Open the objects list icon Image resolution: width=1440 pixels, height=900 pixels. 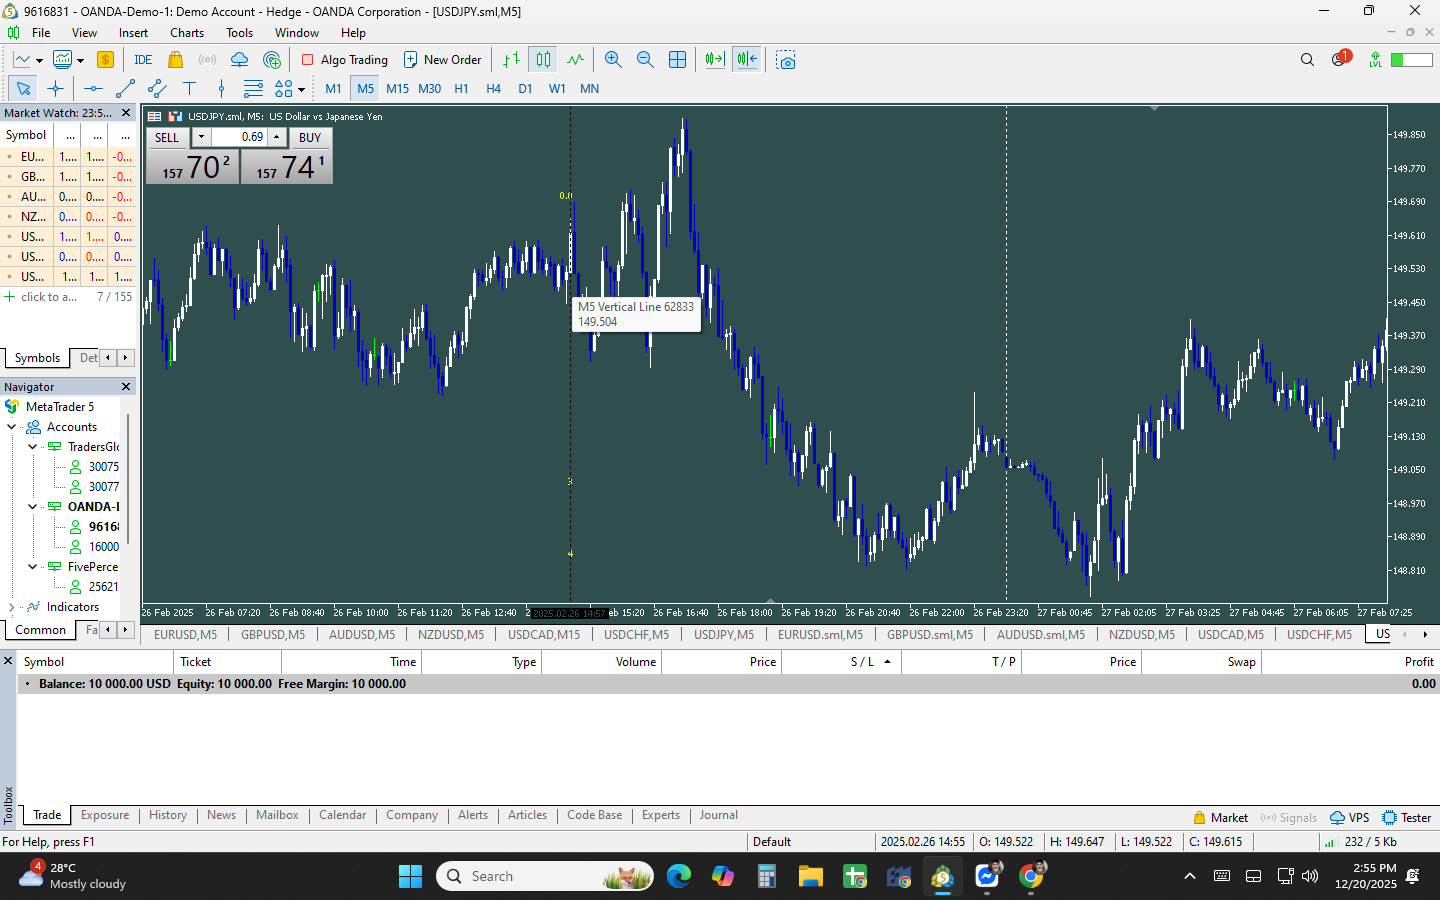pyautogui.click(x=253, y=89)
